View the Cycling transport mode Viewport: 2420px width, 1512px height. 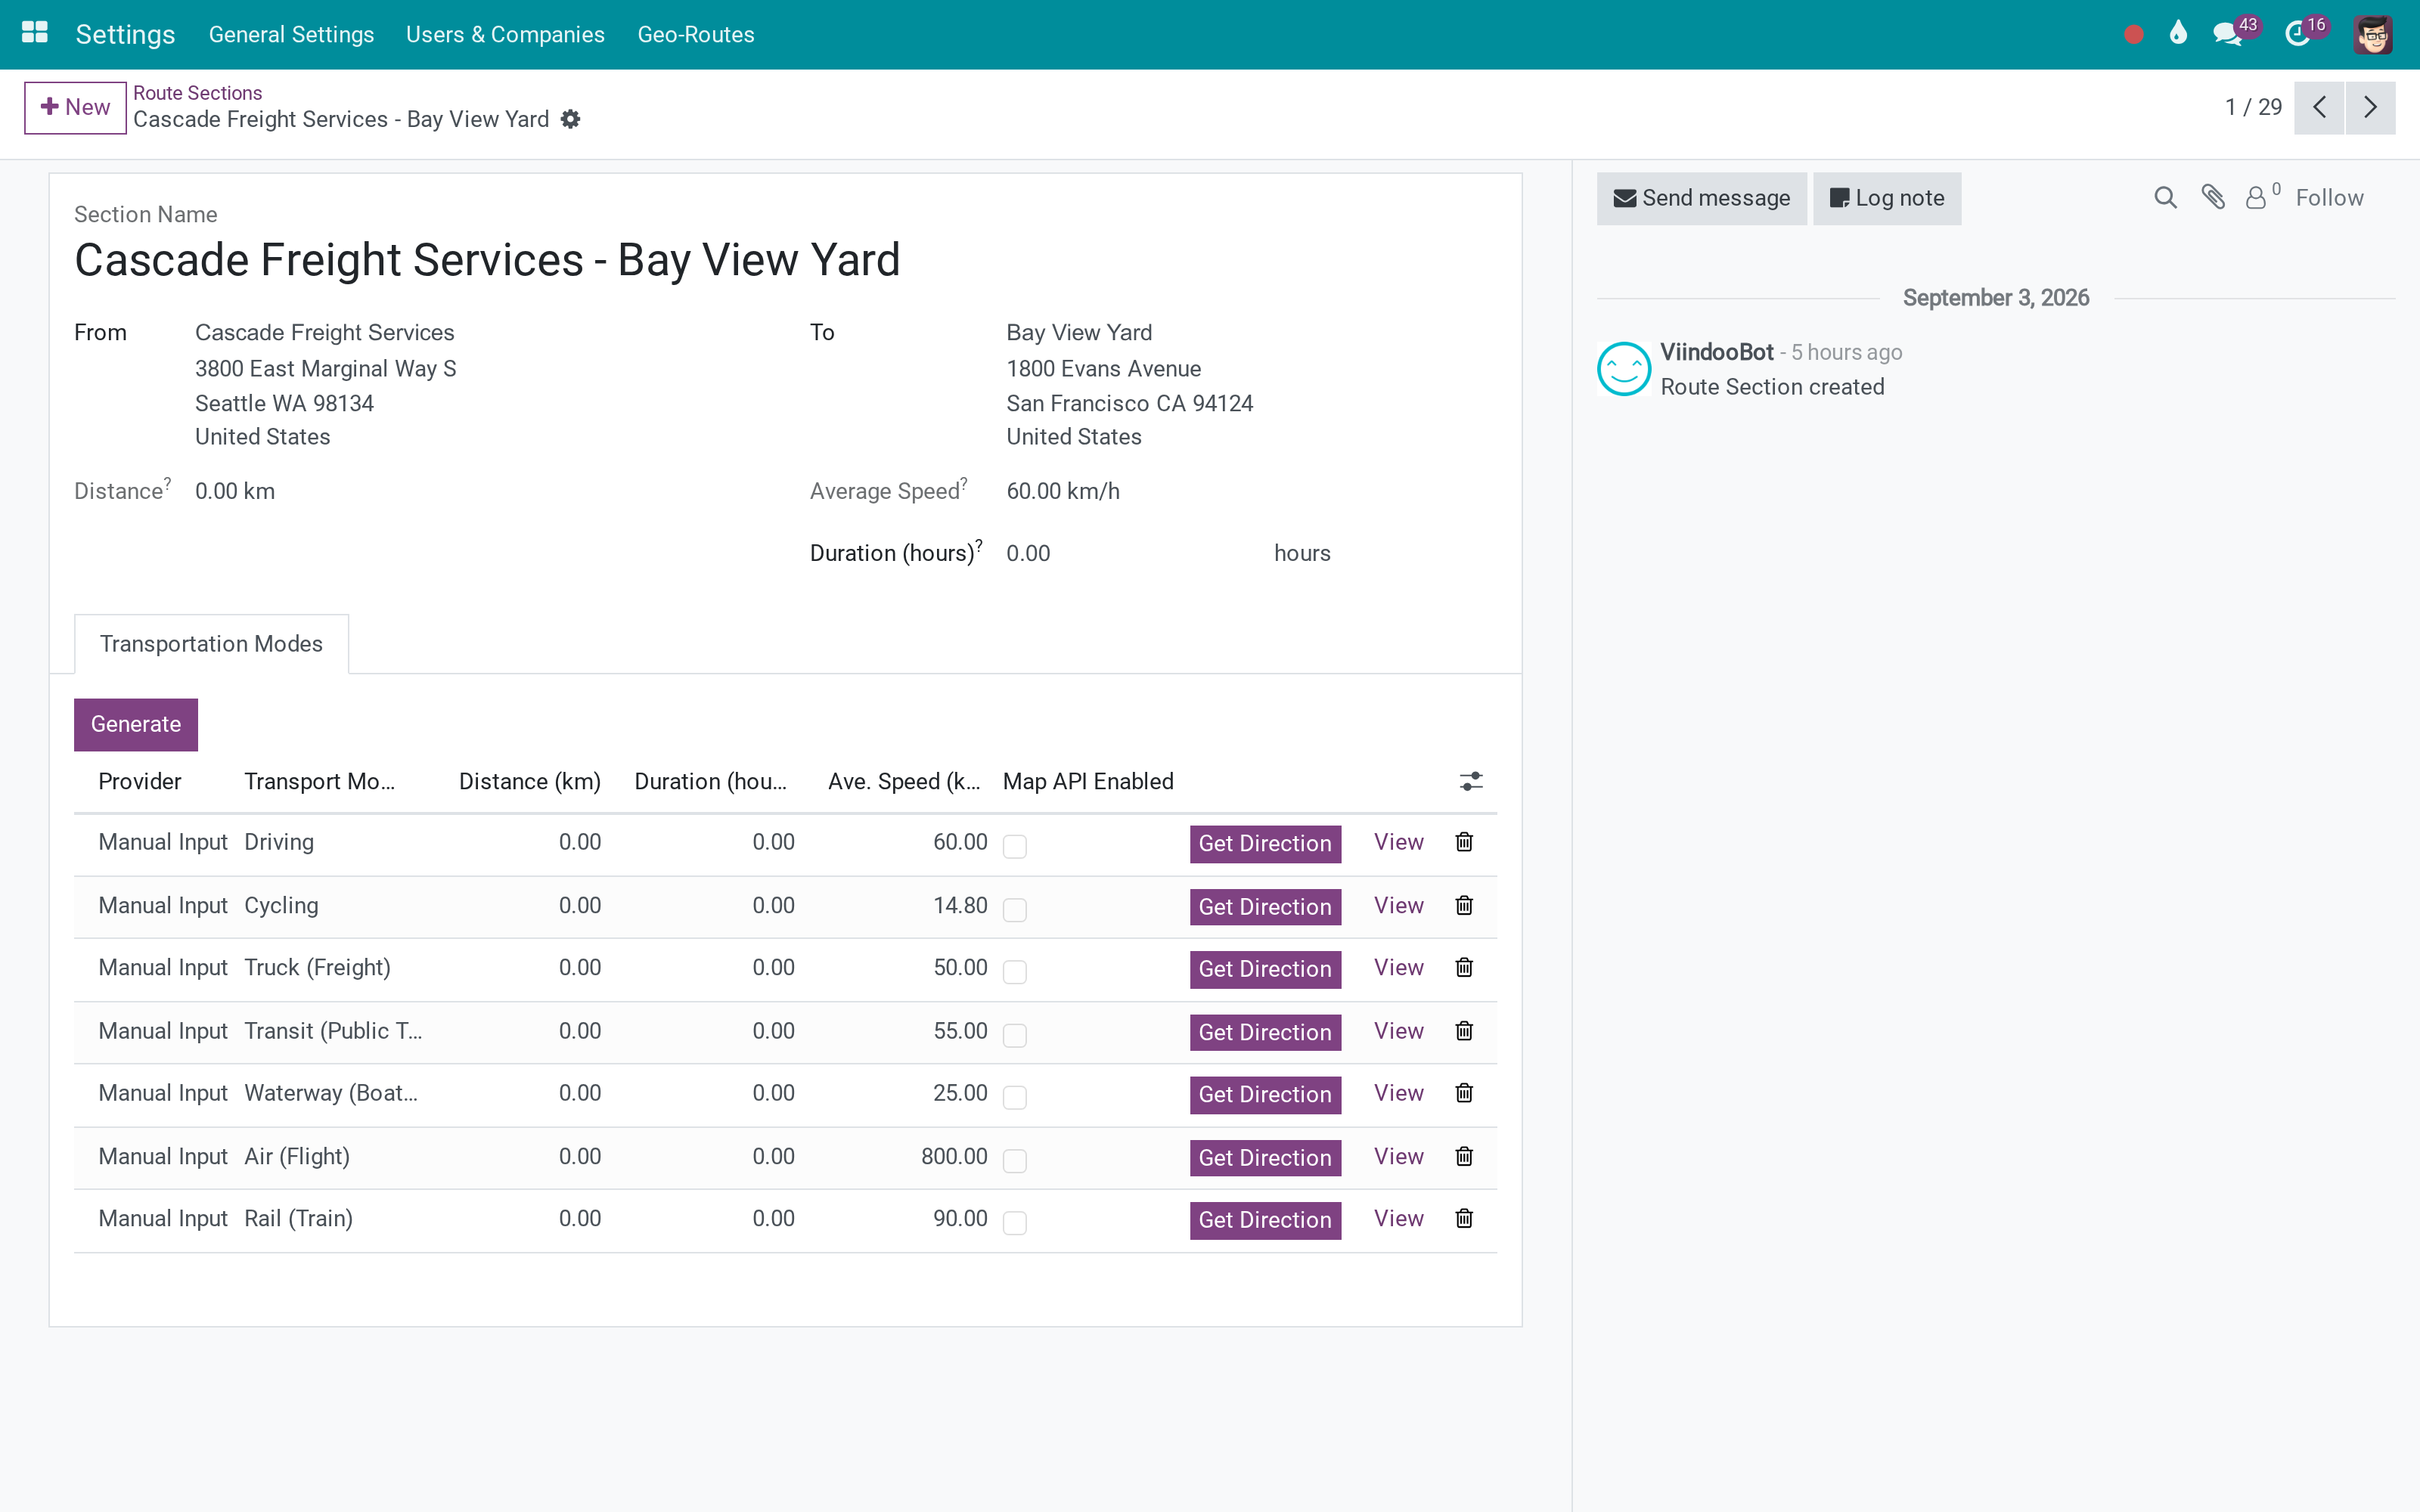1398,905
